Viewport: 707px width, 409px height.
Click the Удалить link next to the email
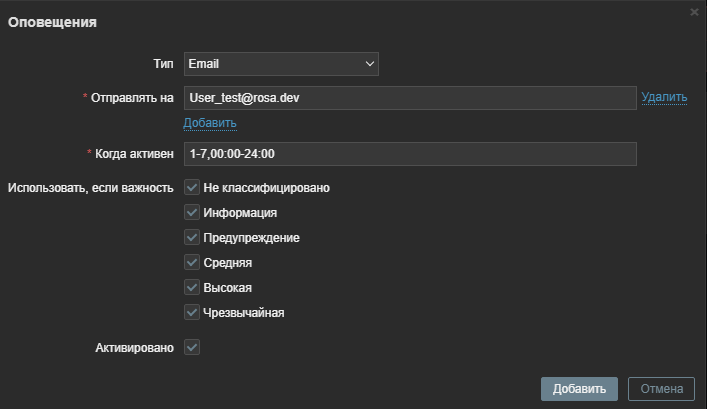point(664,97)
